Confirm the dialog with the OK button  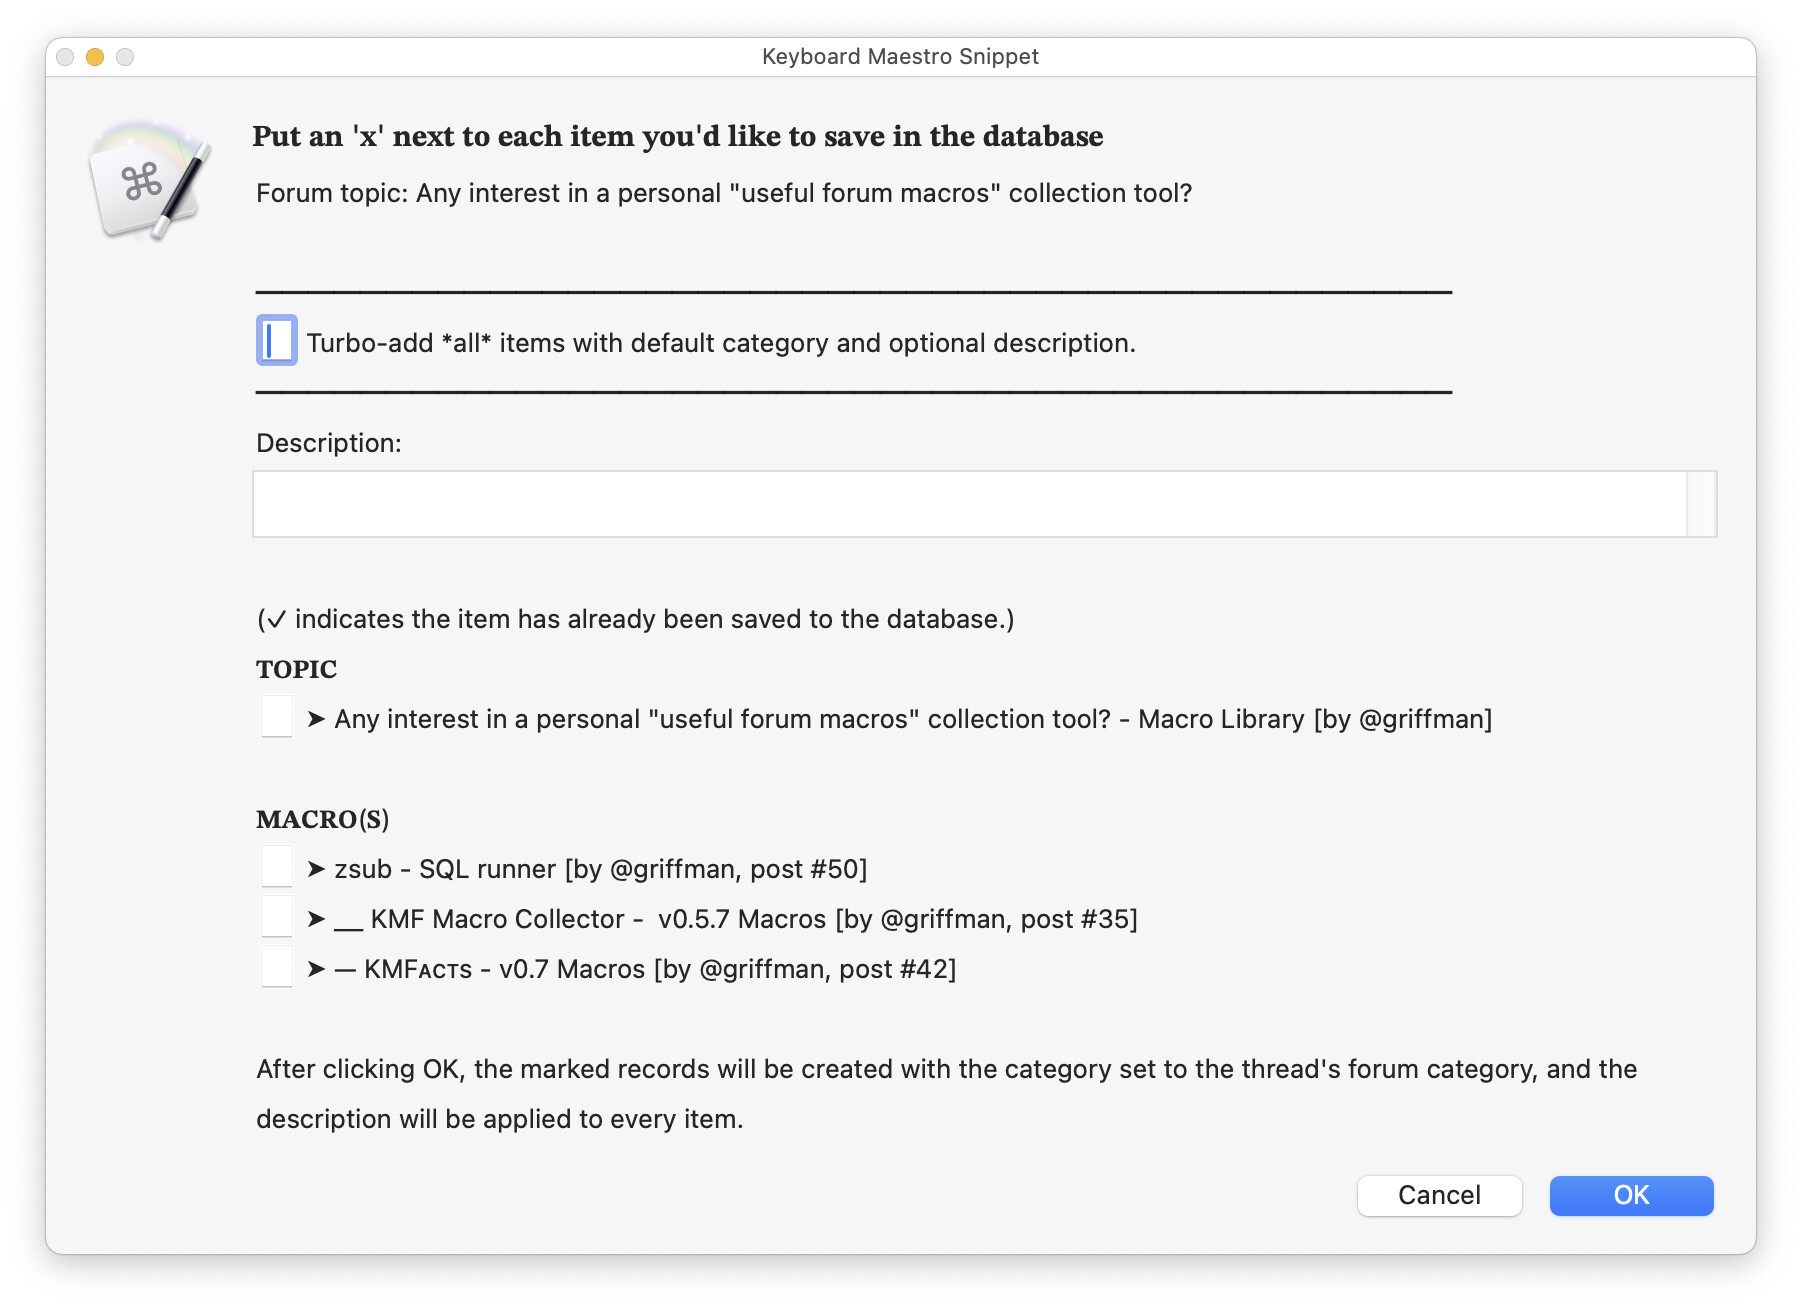pos(1630,1195)
